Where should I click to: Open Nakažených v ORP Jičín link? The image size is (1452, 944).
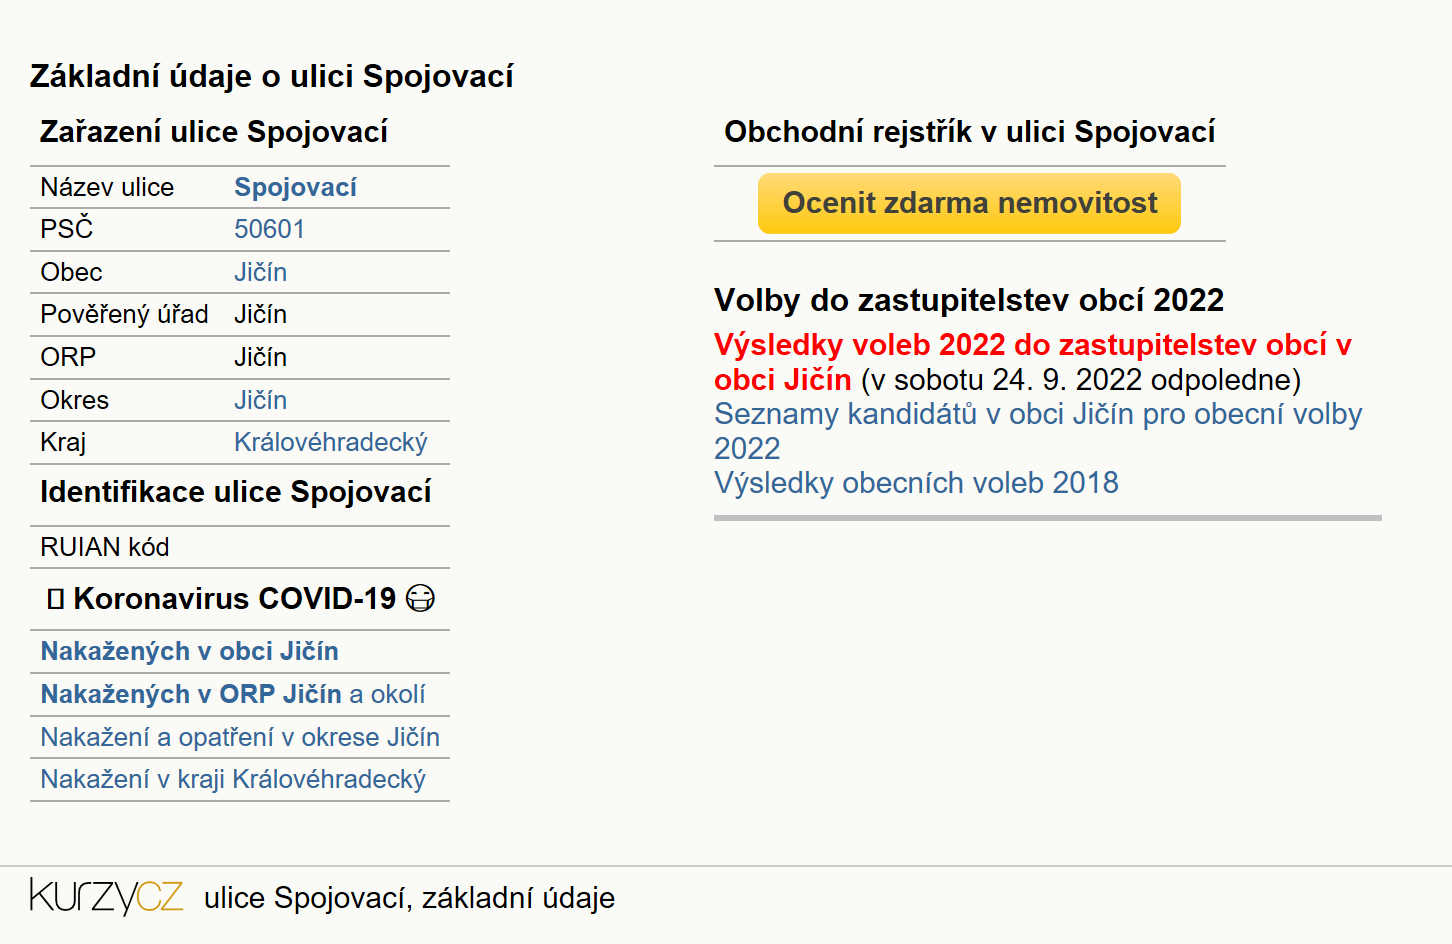point(191,694)
